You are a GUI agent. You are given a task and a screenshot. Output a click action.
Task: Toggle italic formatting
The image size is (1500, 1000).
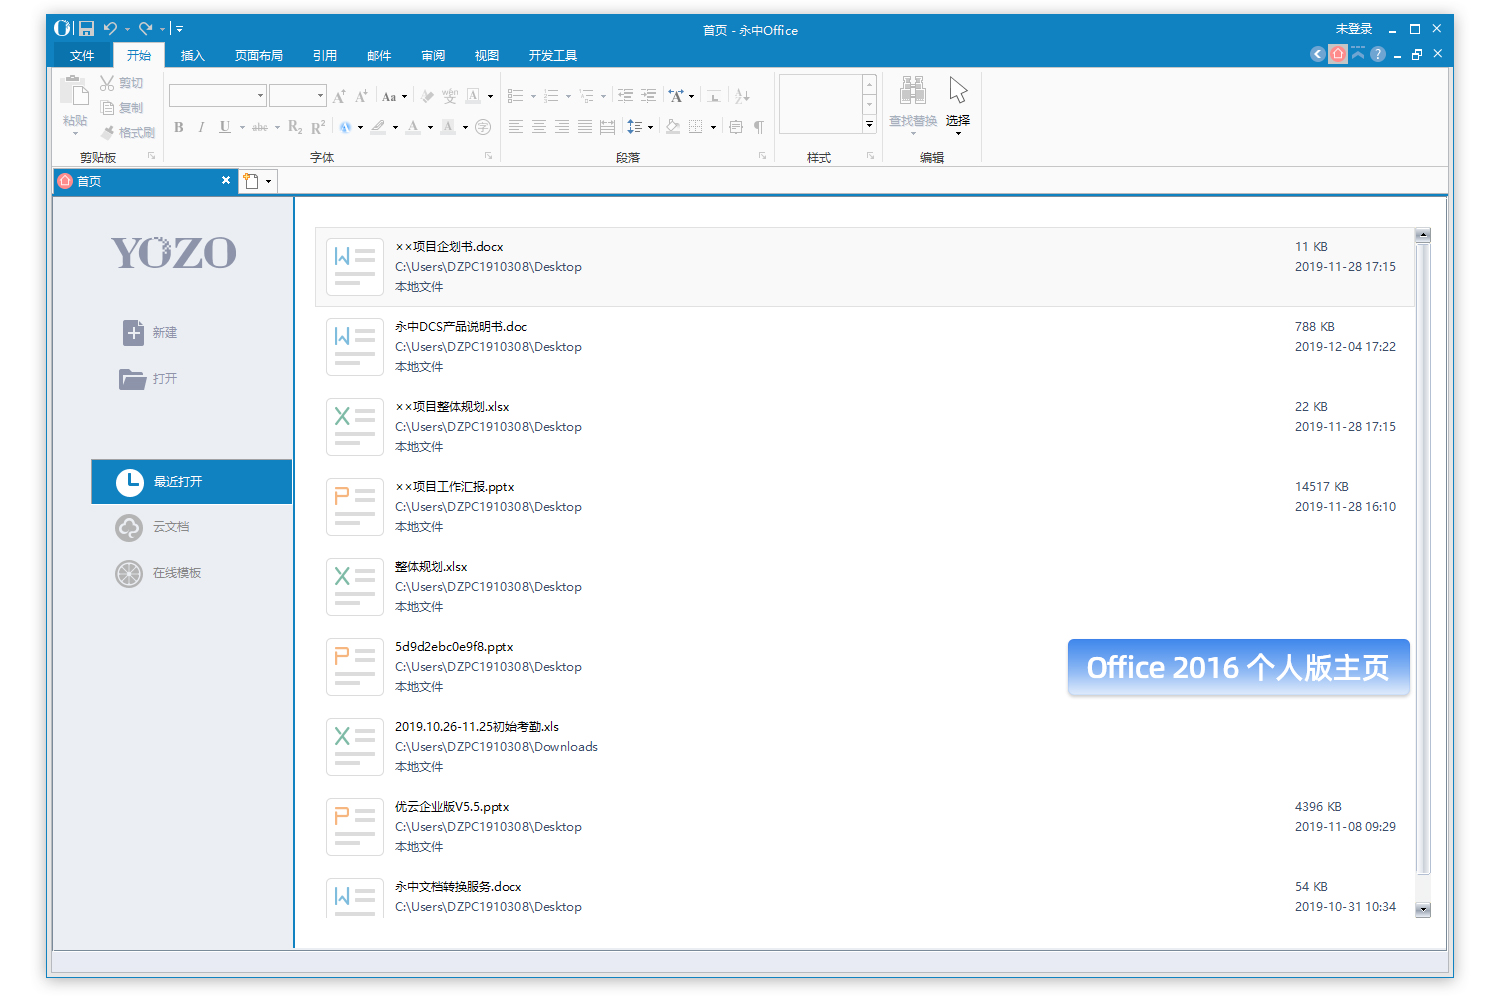tap(201, 127)
